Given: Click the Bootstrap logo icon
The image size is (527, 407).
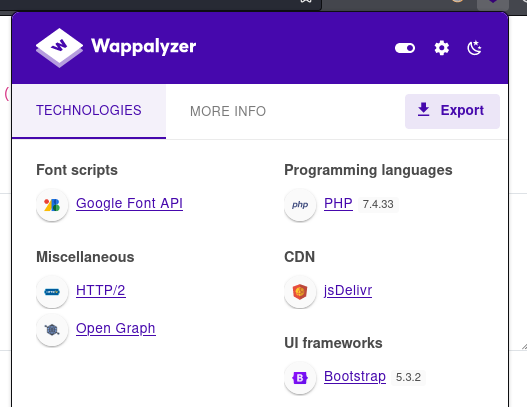Looking at the screenshot, I should 300,378.
